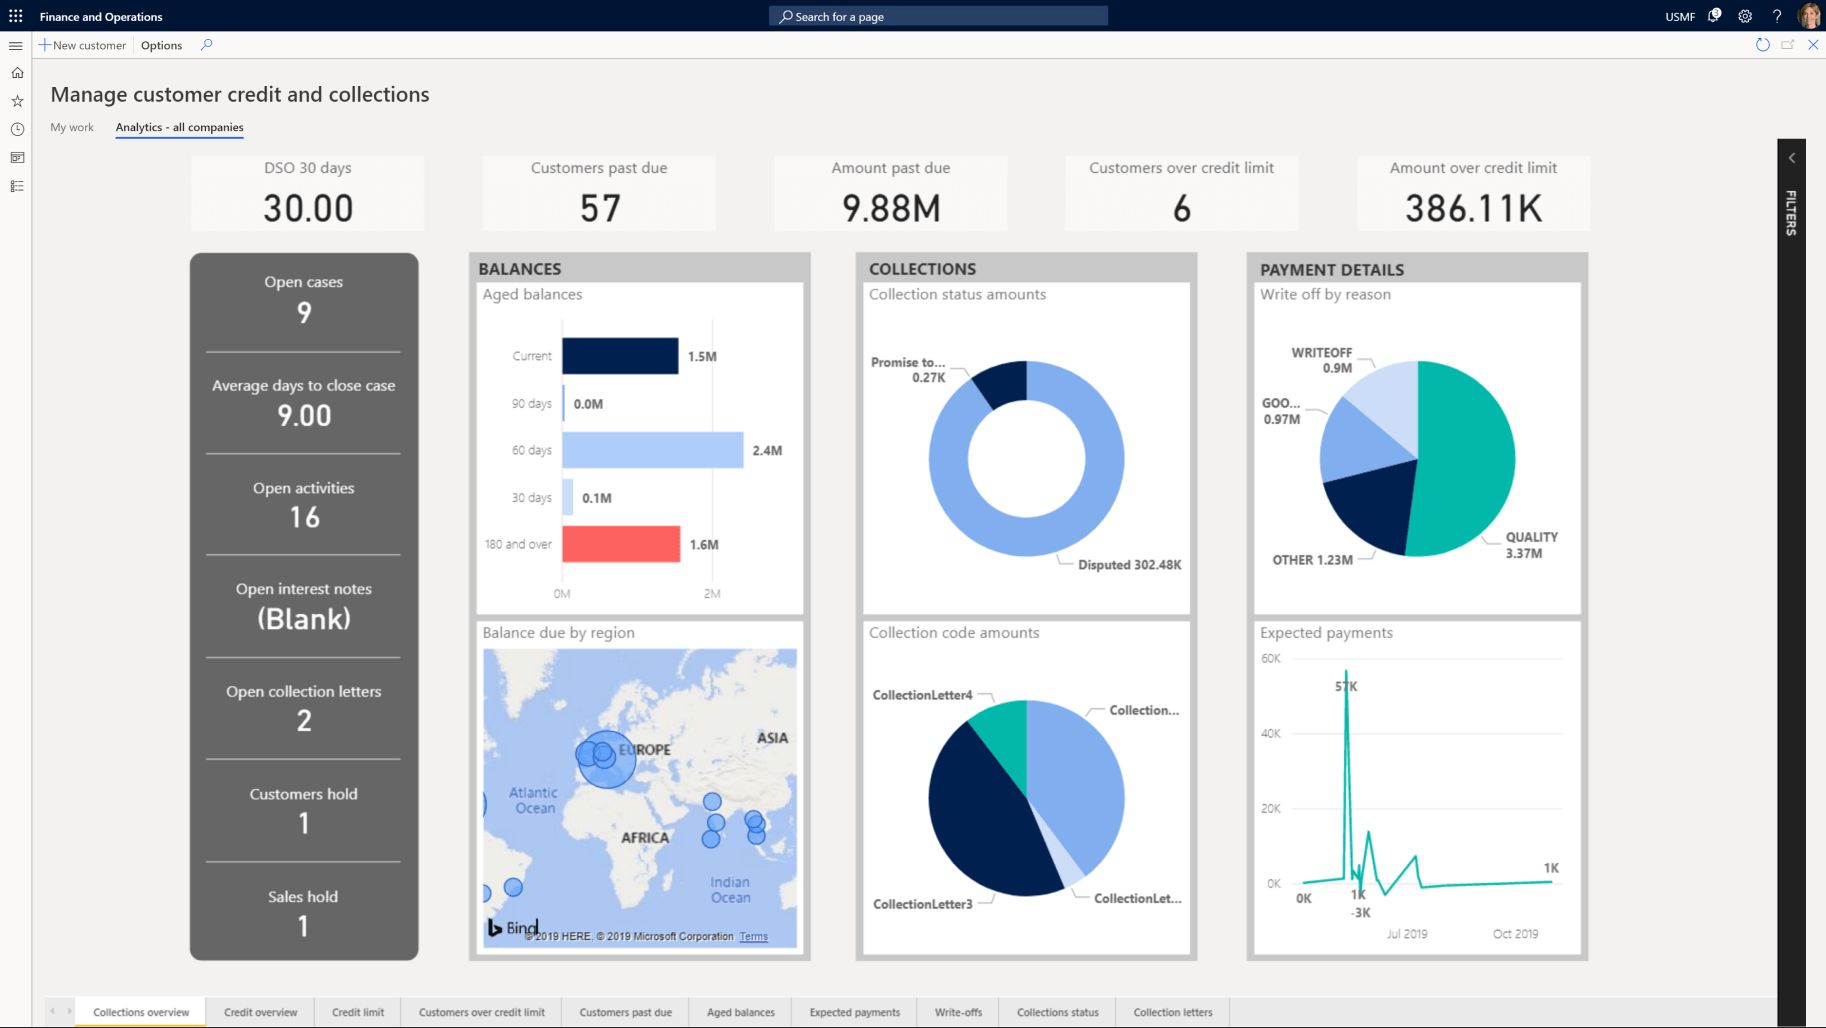Click the Home icon in left sidebar
1826x1028 pixels.
17,73
